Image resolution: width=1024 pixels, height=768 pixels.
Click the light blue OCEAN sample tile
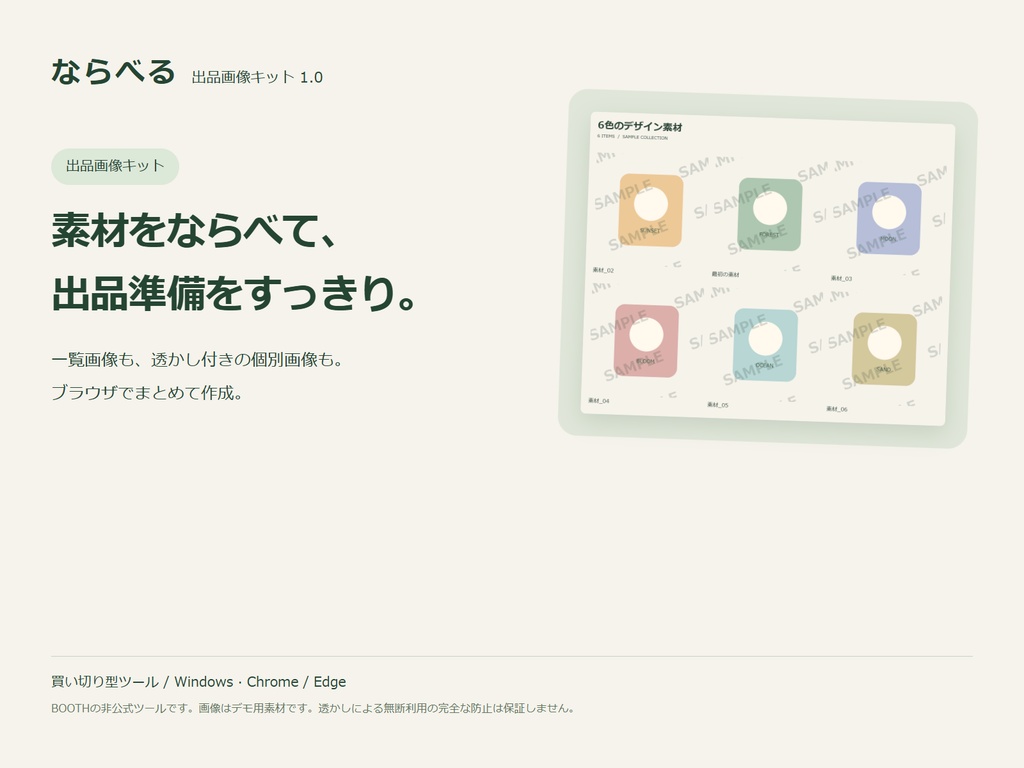pyautogui.click(x=765, y=345)
